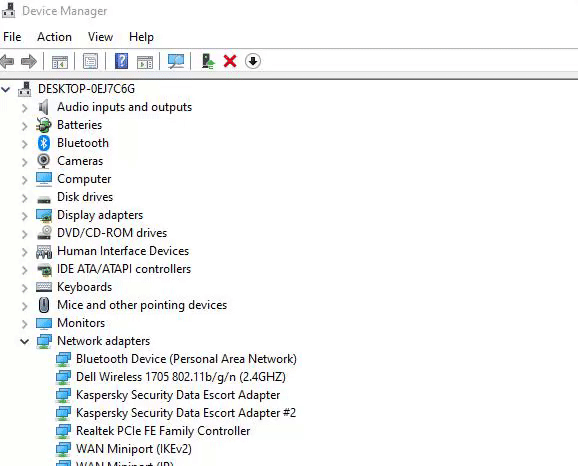Select Realtek PCIe FE Family Controller
This screenshot has width=578, height=466.
[163, 431]
